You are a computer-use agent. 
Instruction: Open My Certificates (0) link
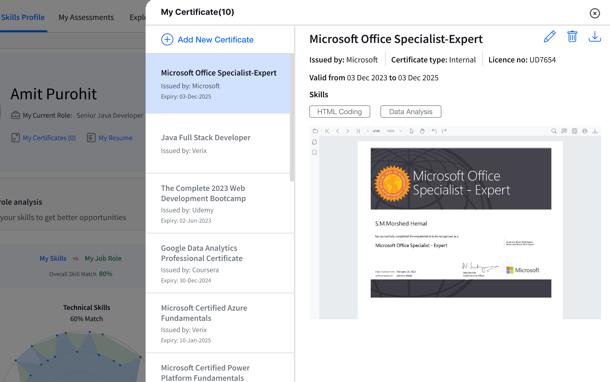[49, 138]
